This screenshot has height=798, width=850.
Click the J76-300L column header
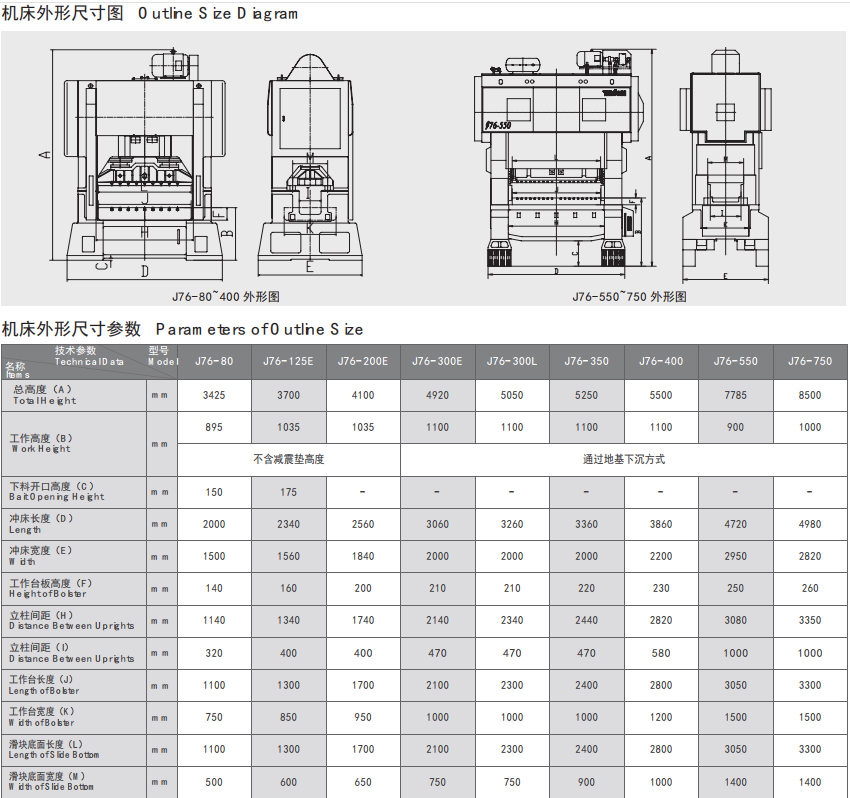[x=512, y=361]
